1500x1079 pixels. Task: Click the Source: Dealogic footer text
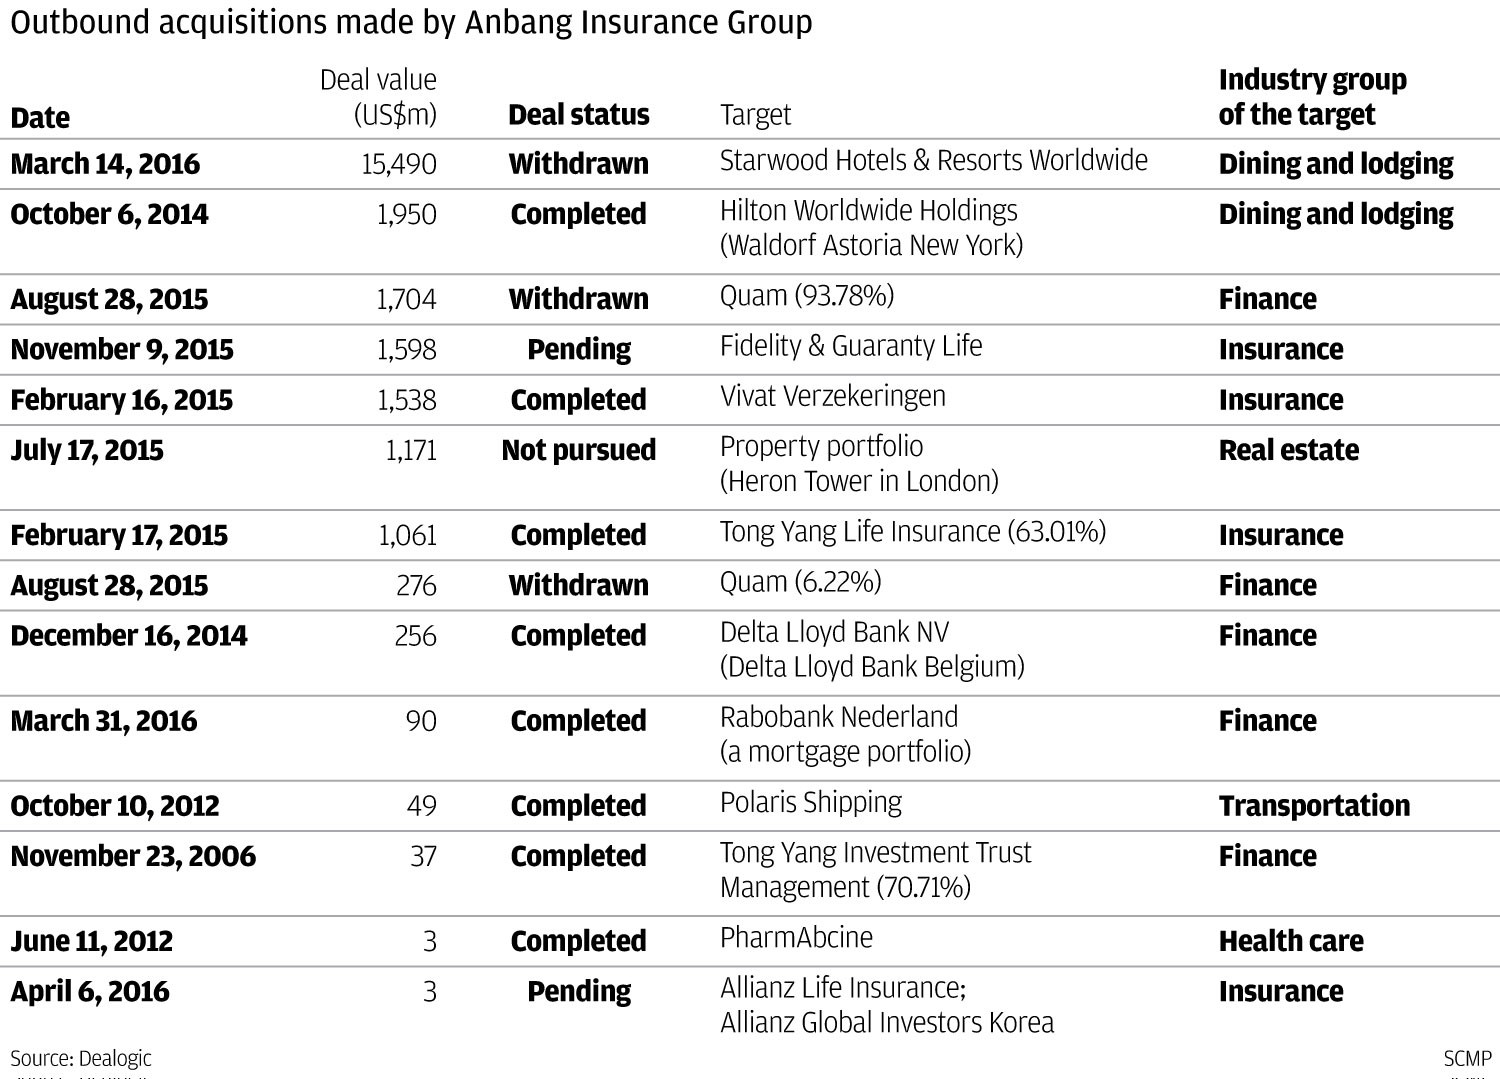click(81, 1058)
